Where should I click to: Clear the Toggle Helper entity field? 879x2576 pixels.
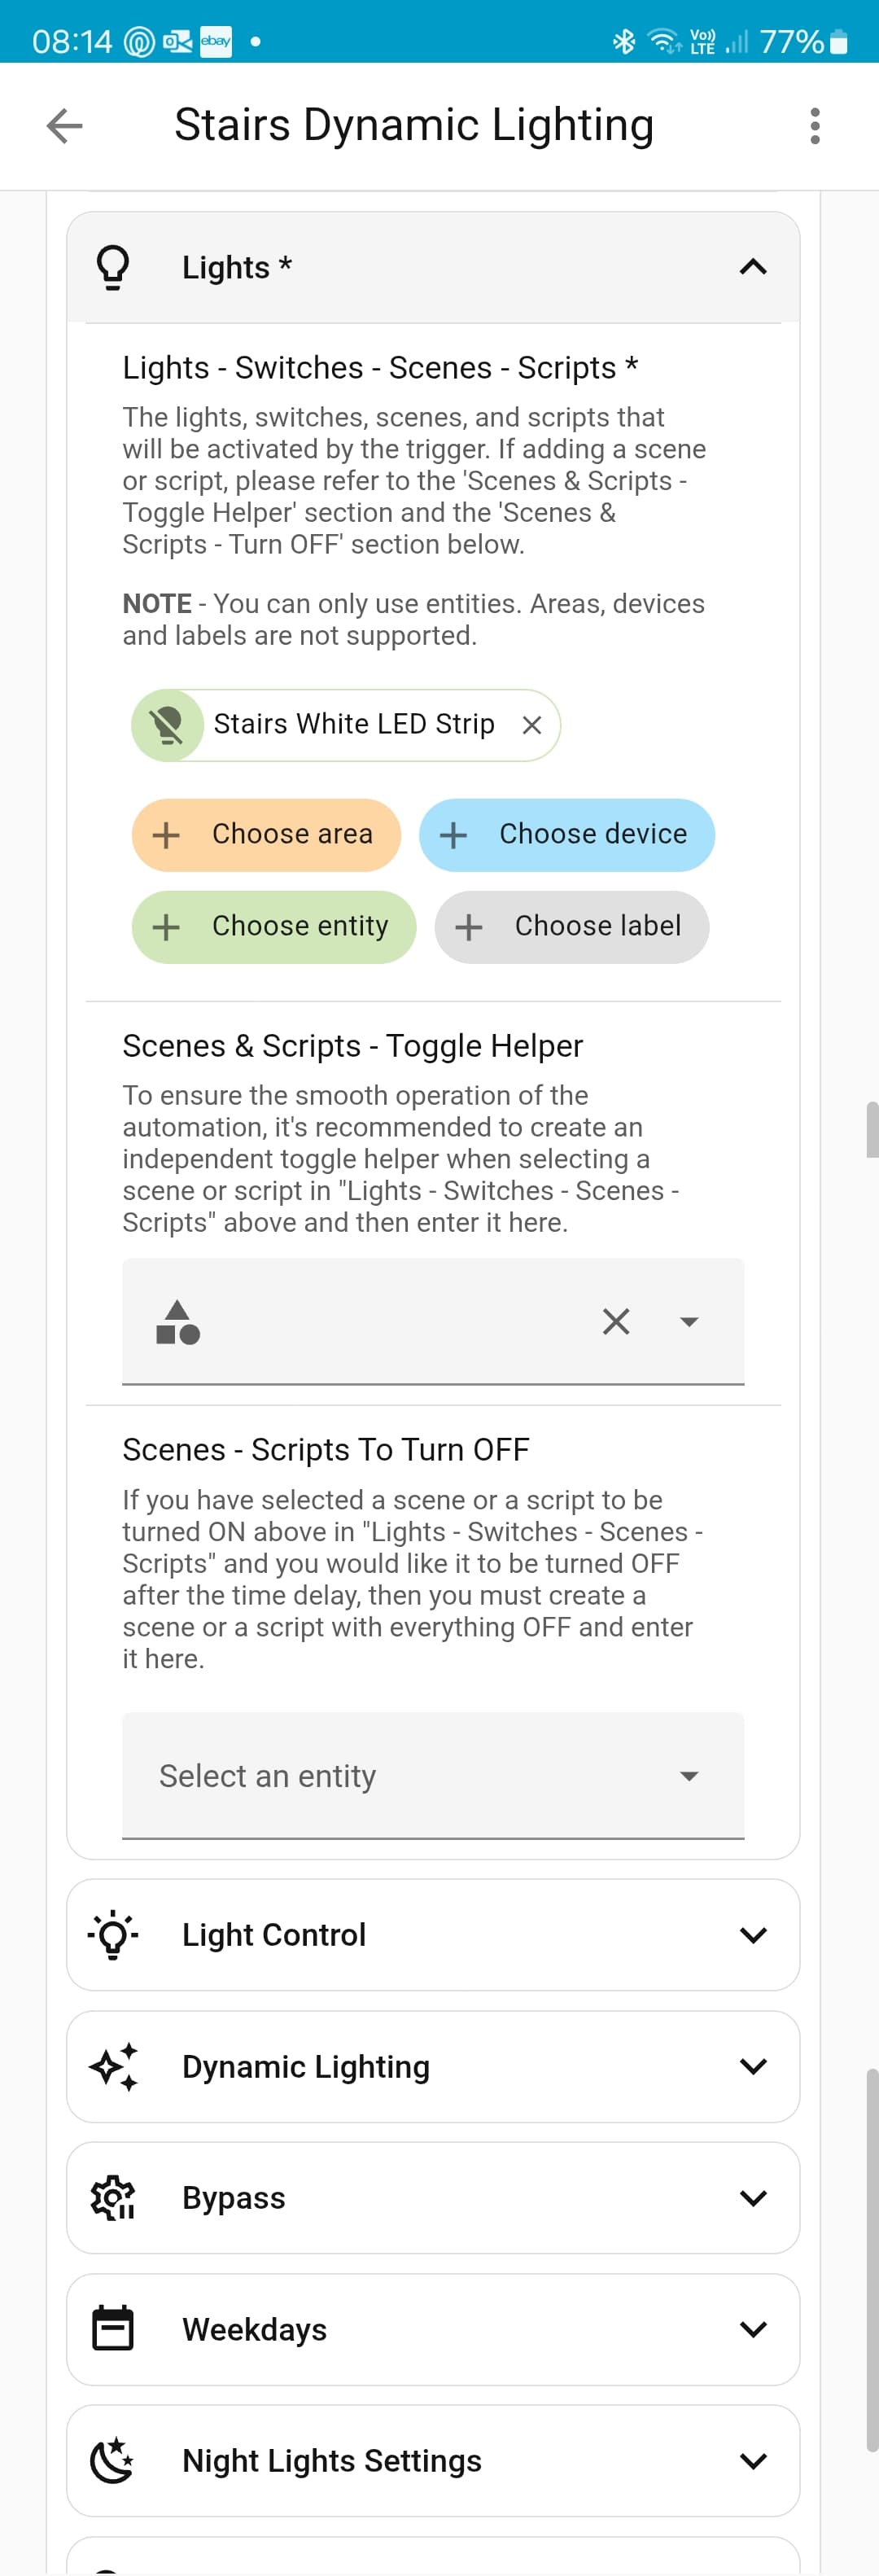point(616,1321)
